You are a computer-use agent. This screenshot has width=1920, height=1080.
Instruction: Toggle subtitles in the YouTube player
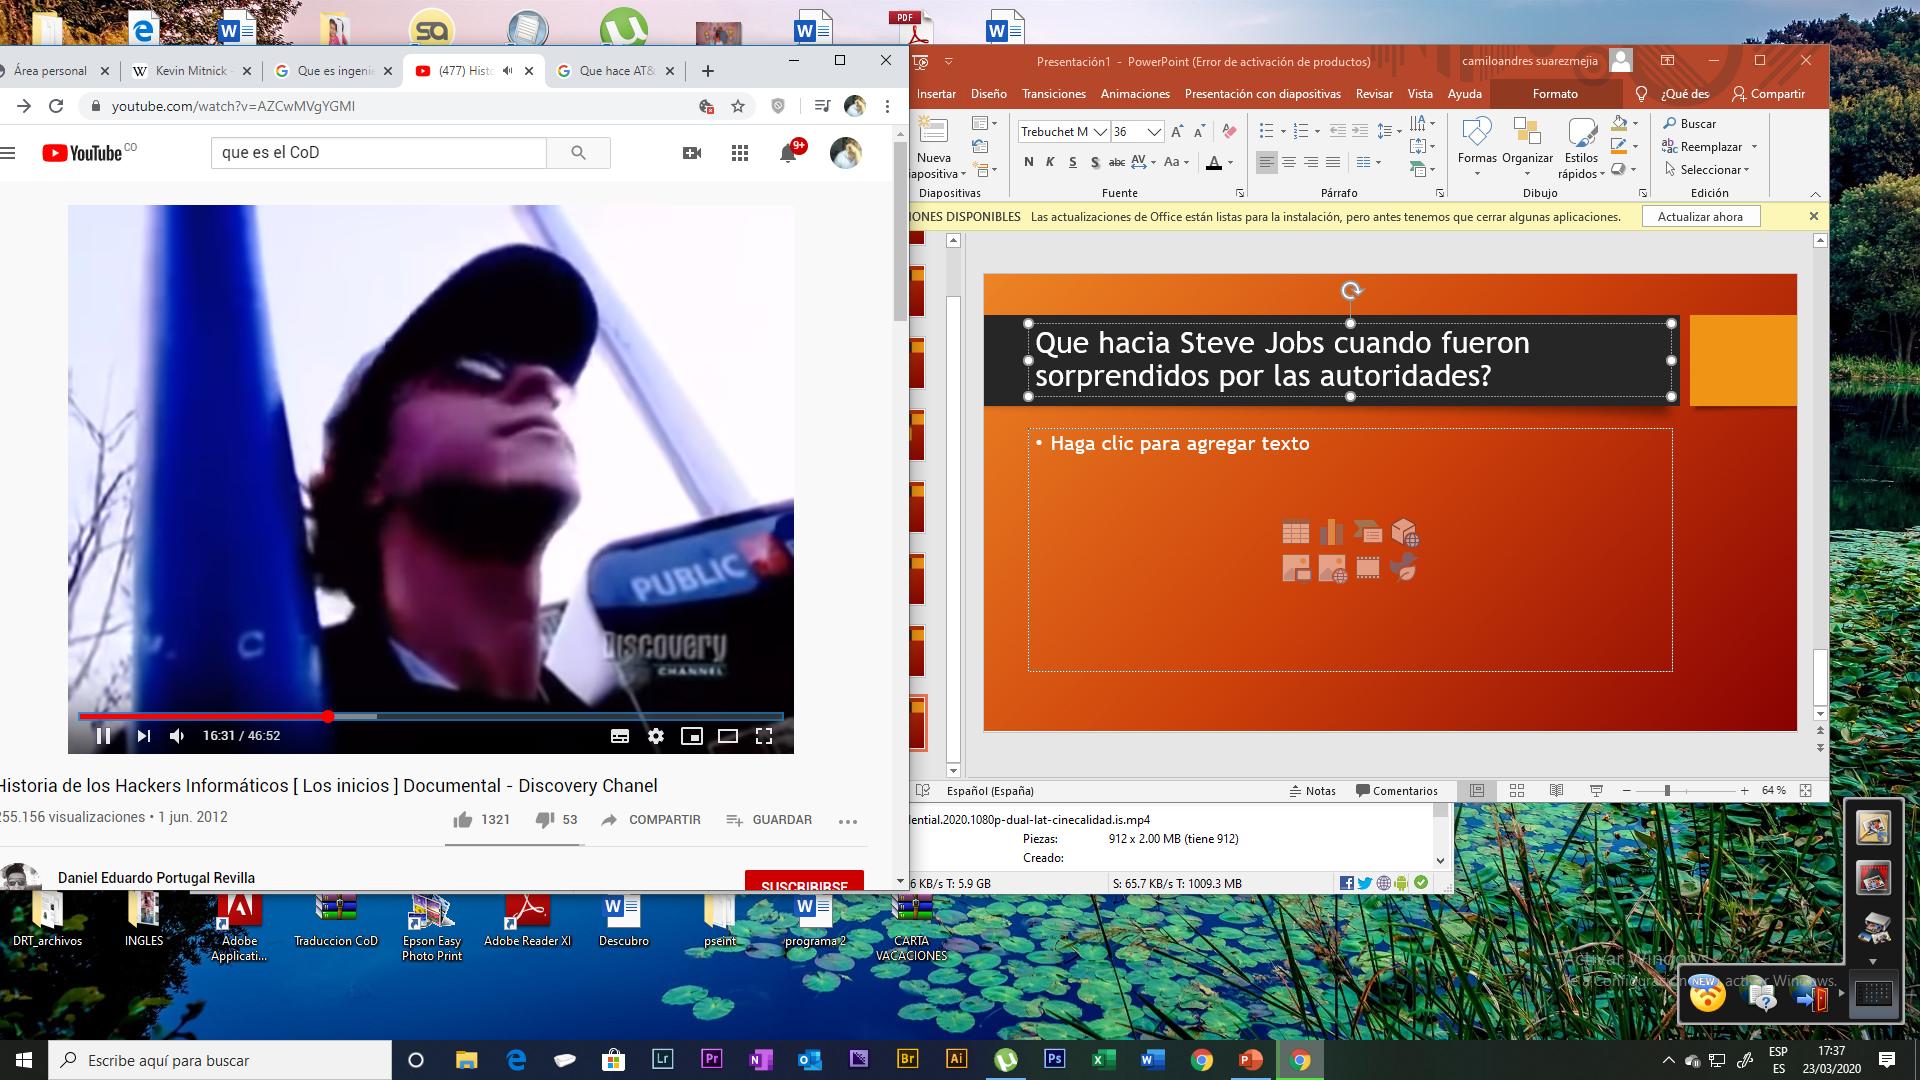pyautogui.click(x=620, y=736)
